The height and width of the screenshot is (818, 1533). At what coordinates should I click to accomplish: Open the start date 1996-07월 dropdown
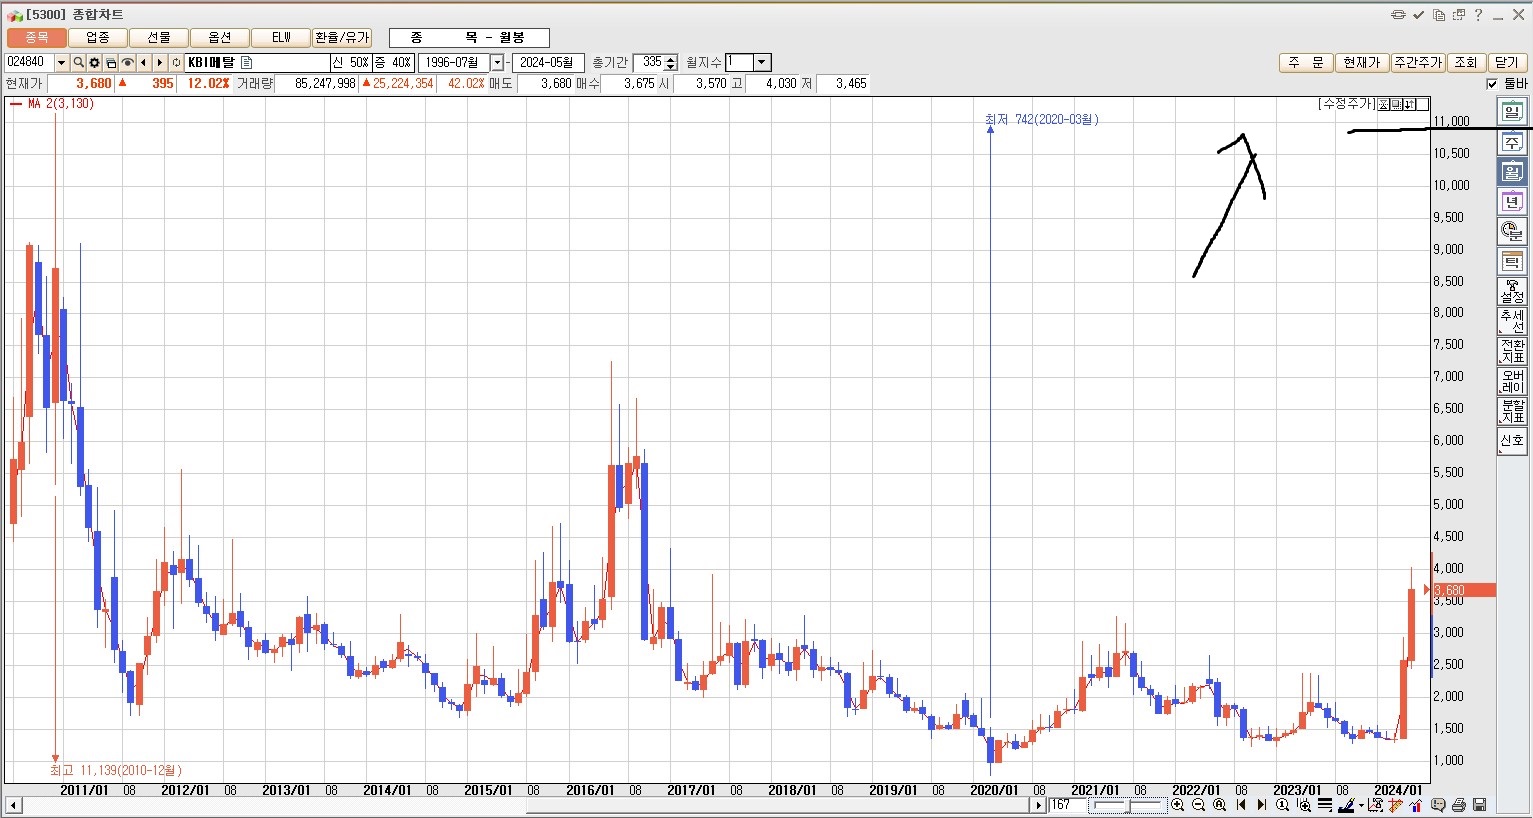click(x=497, y=63)
